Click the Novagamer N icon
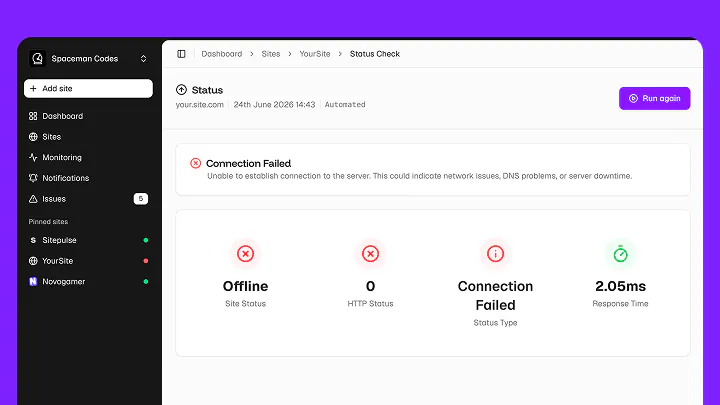The image size is (720, 405). click(33, 281)
